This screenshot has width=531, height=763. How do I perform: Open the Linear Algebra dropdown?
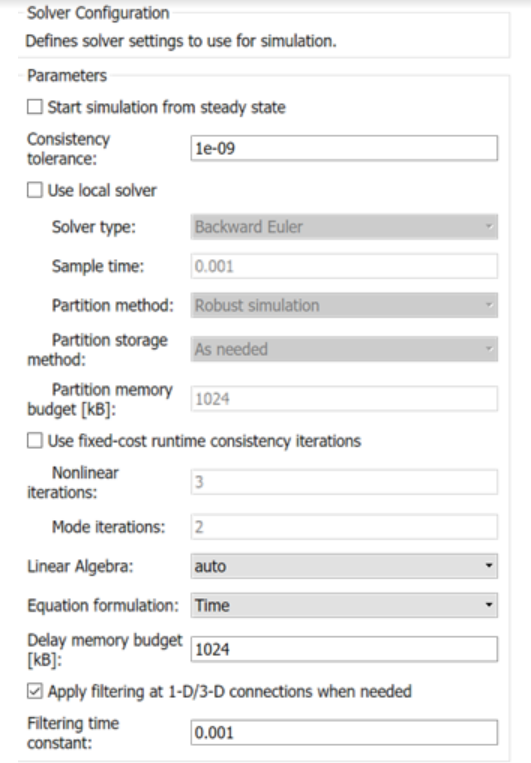tap(344, 566)
